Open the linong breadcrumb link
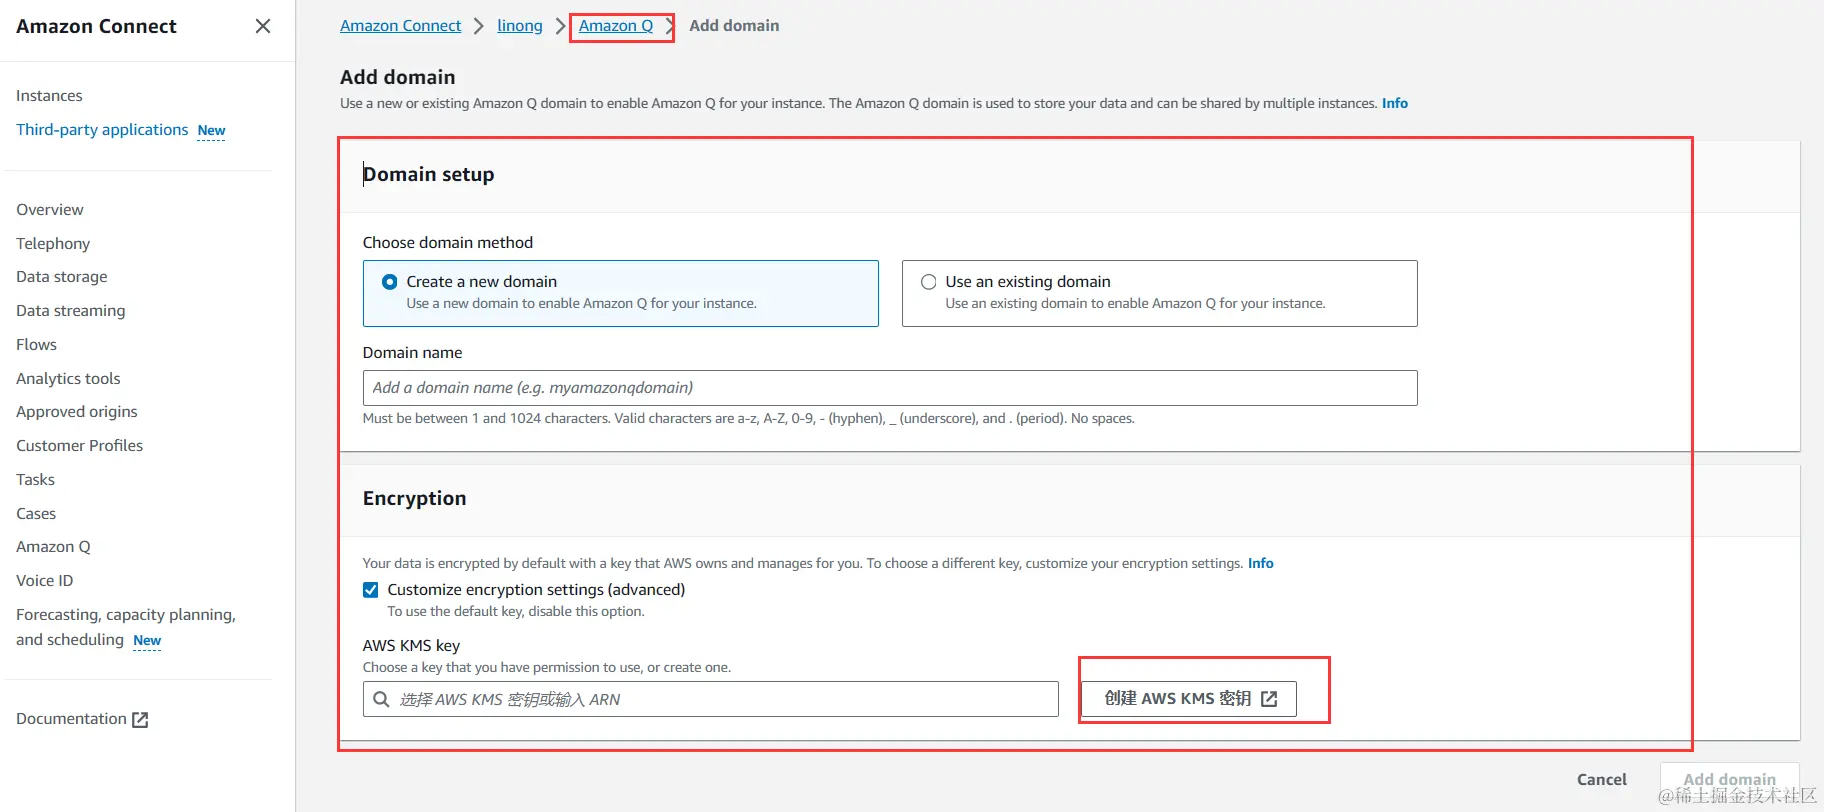 click(x=520, y=26)
